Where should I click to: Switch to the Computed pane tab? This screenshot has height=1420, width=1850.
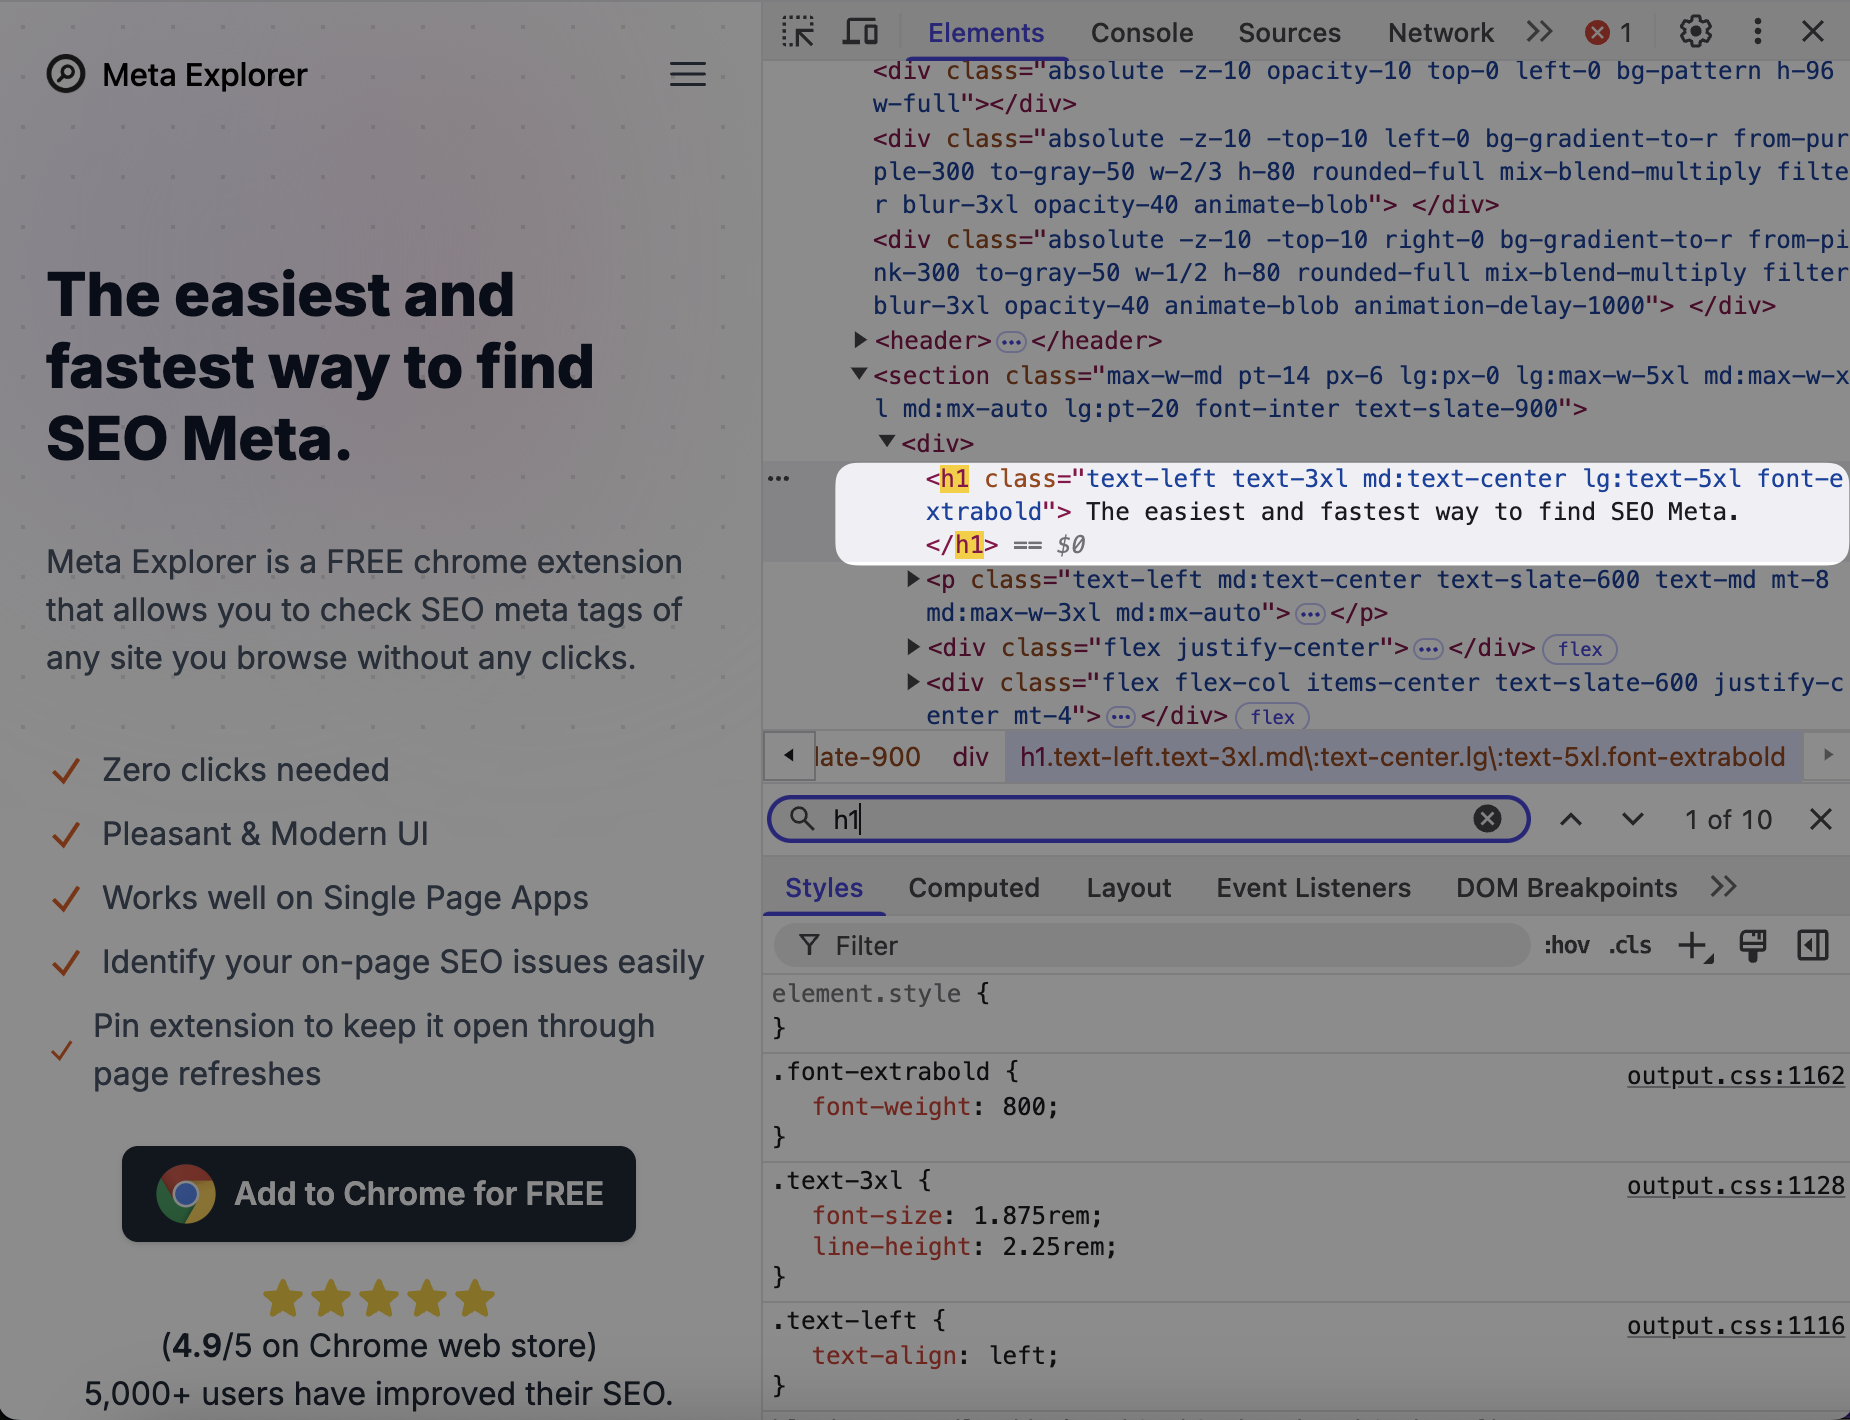(974, 888)
